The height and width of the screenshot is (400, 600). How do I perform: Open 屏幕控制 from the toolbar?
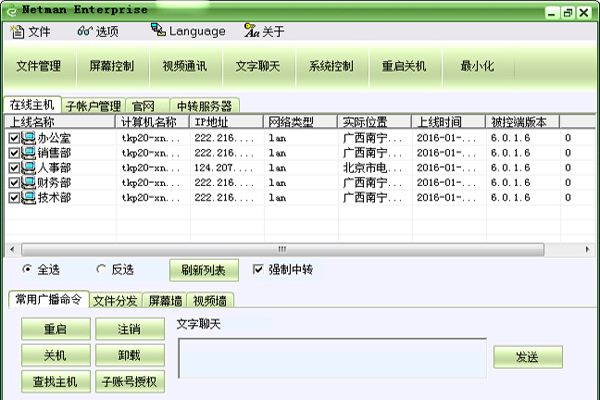point(111,67)
